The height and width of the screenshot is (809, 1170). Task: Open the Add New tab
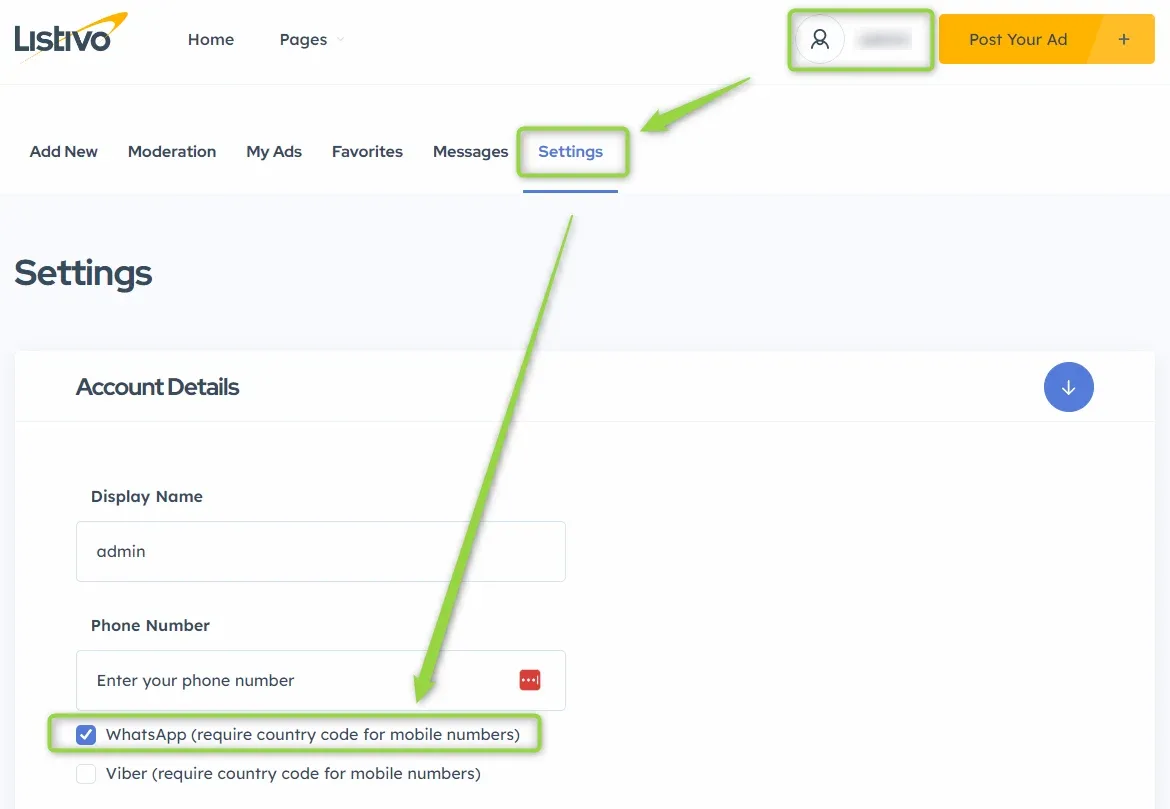tap(63, 152)
